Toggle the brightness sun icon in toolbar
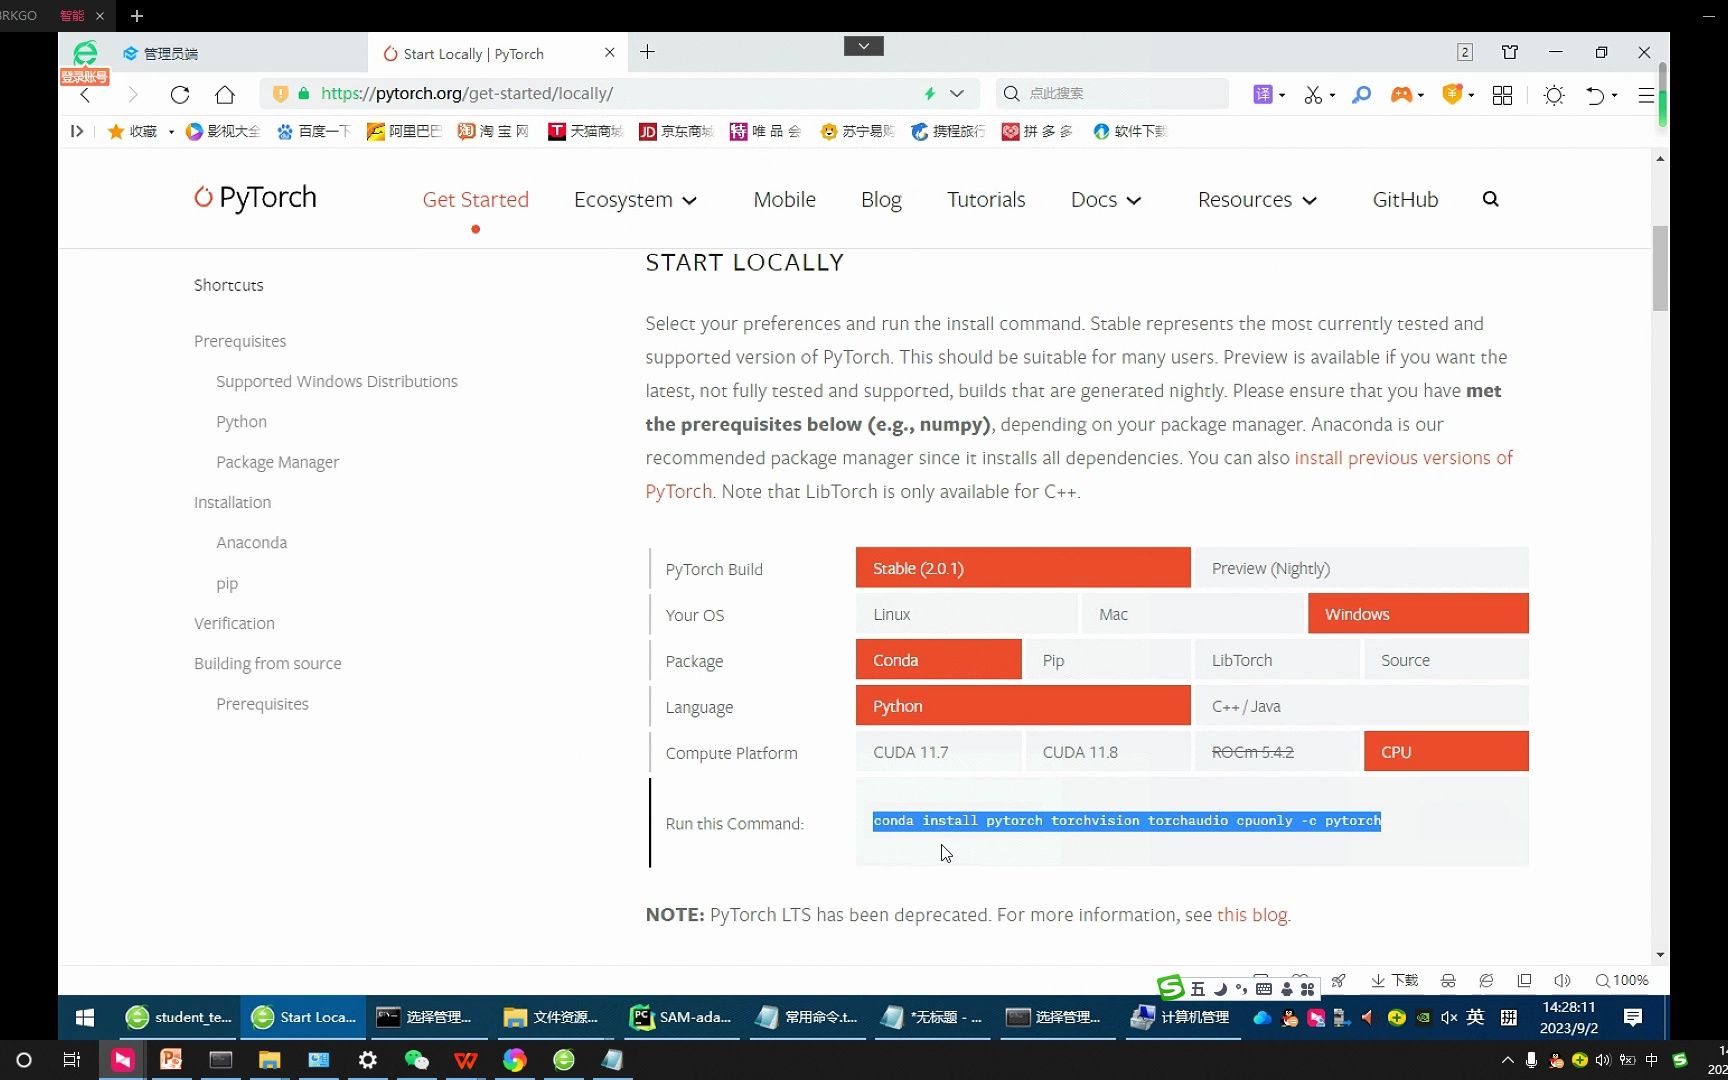1728x1080 pixels. [x=1554, y=95]
